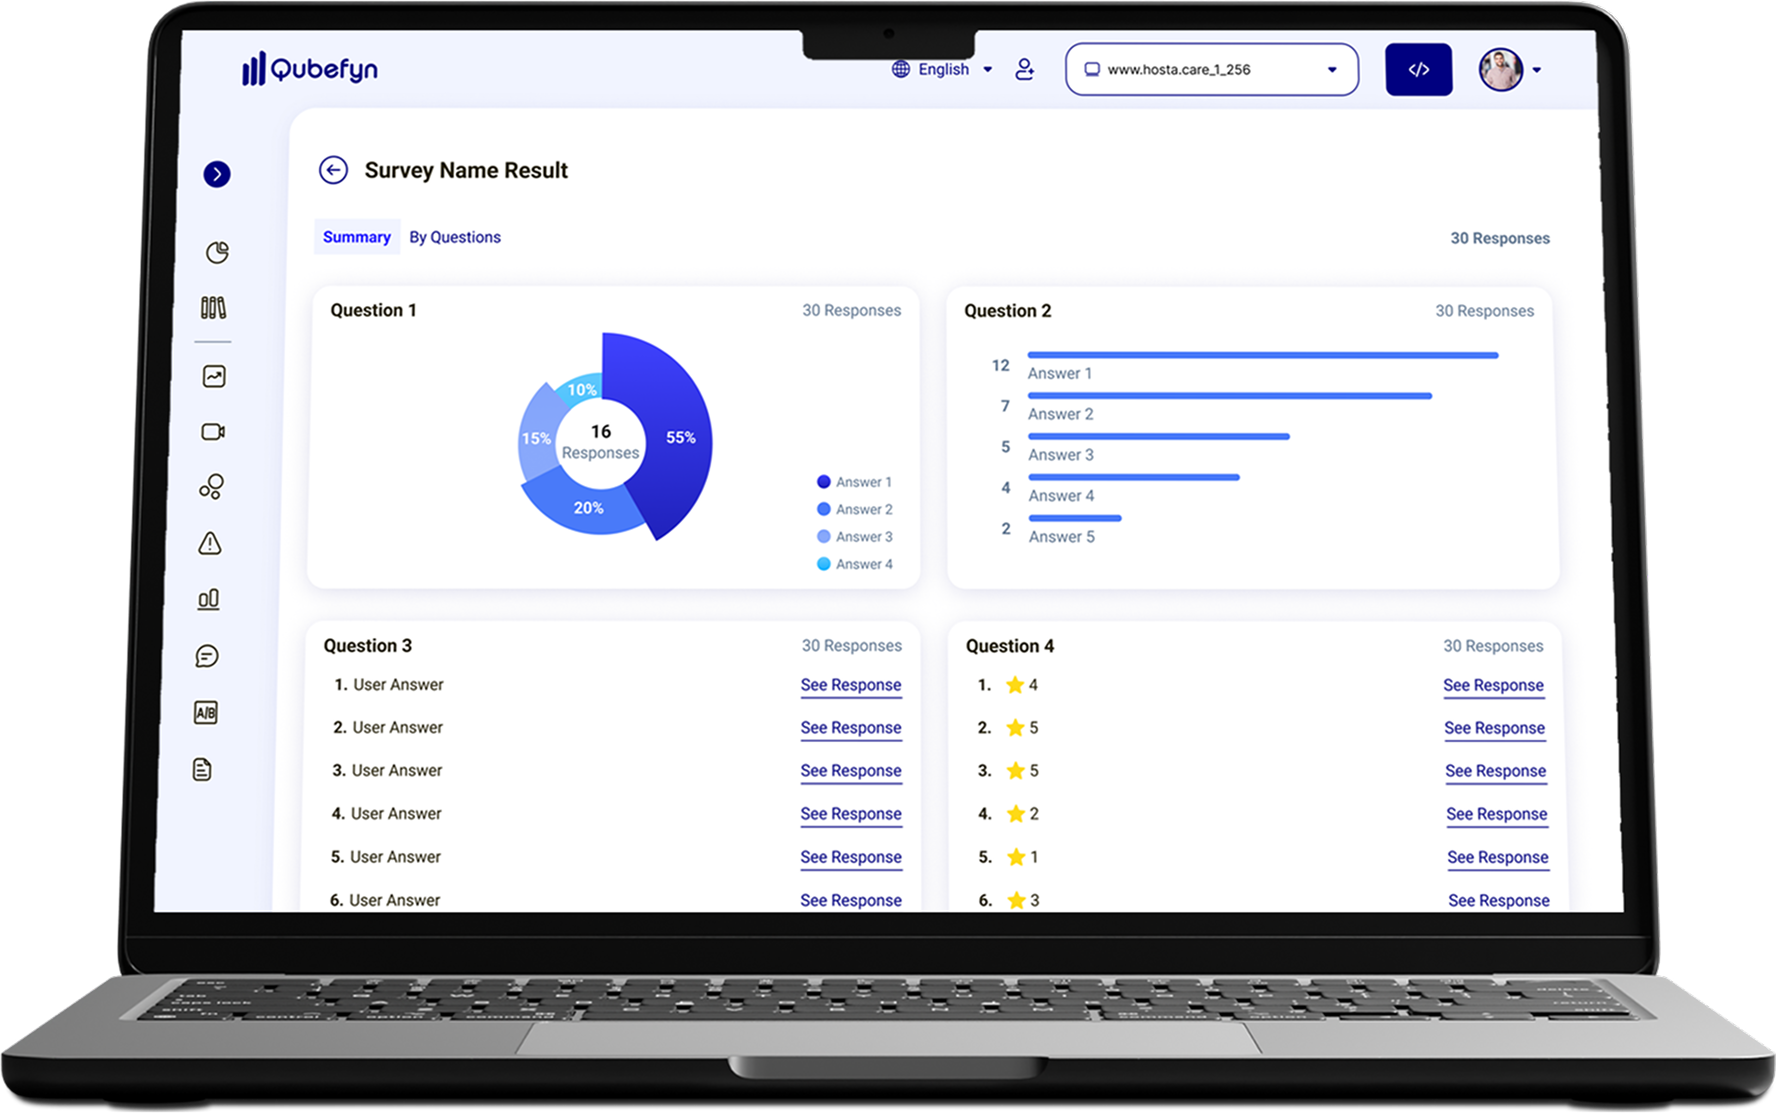1777x1113 pixels.
Task: Open the trend chart sidebar icon
Action: click(214, 376)
